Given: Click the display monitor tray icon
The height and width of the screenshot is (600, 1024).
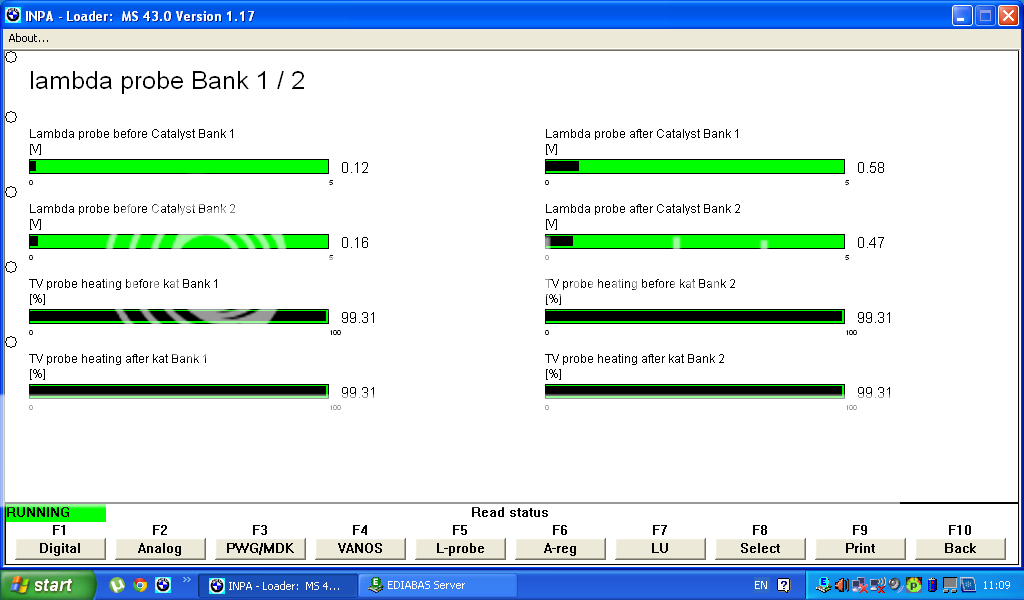Looking at the screenshot, I should pyautogui.click(x=950, y=585).
